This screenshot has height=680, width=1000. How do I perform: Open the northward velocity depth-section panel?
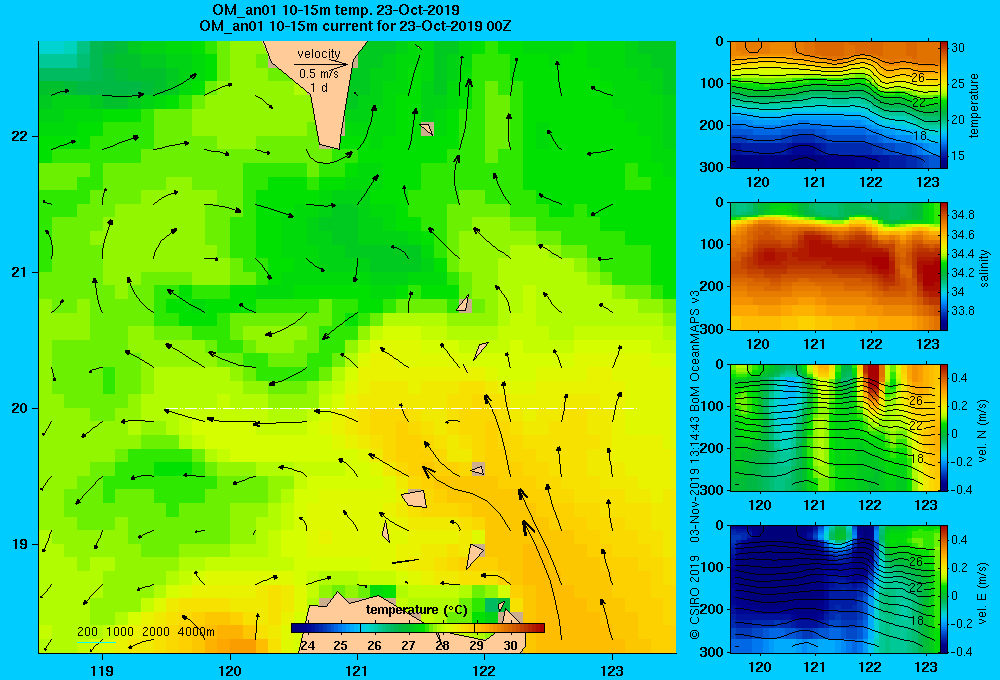pos(834,427)
